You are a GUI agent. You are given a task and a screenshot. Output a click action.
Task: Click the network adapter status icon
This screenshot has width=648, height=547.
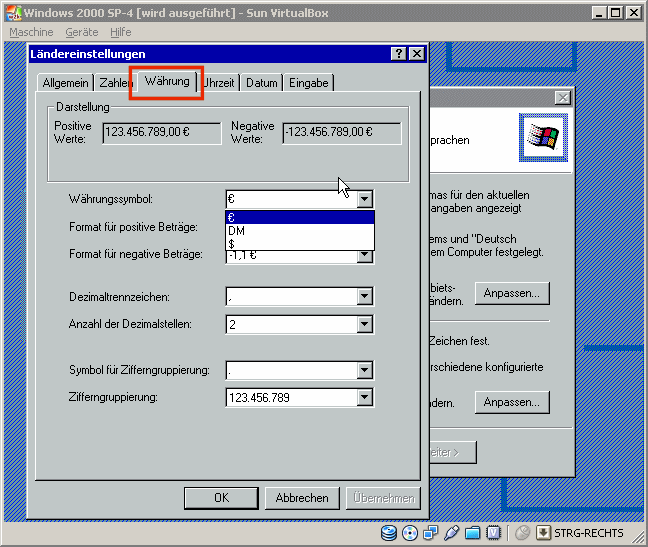click(431, 533)
